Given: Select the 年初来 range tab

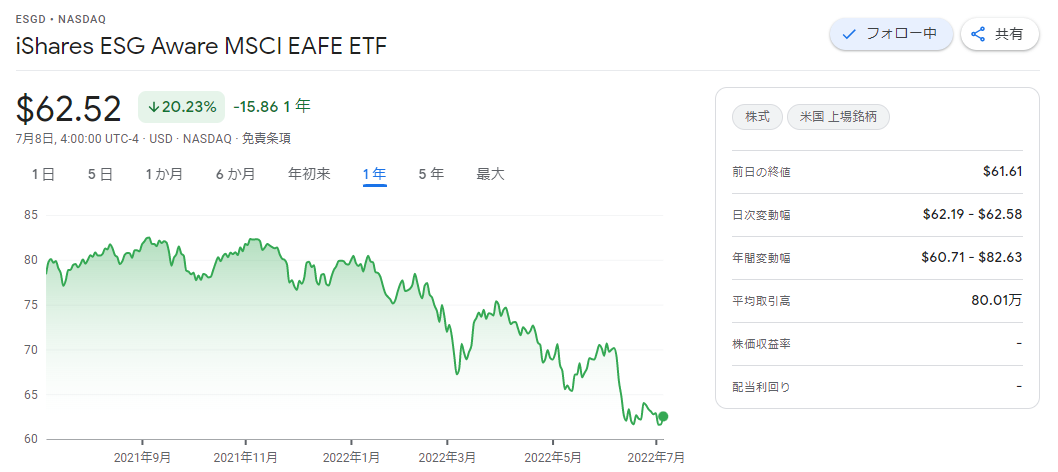Looking at the screenshot, I should click(x=309, y=175).
